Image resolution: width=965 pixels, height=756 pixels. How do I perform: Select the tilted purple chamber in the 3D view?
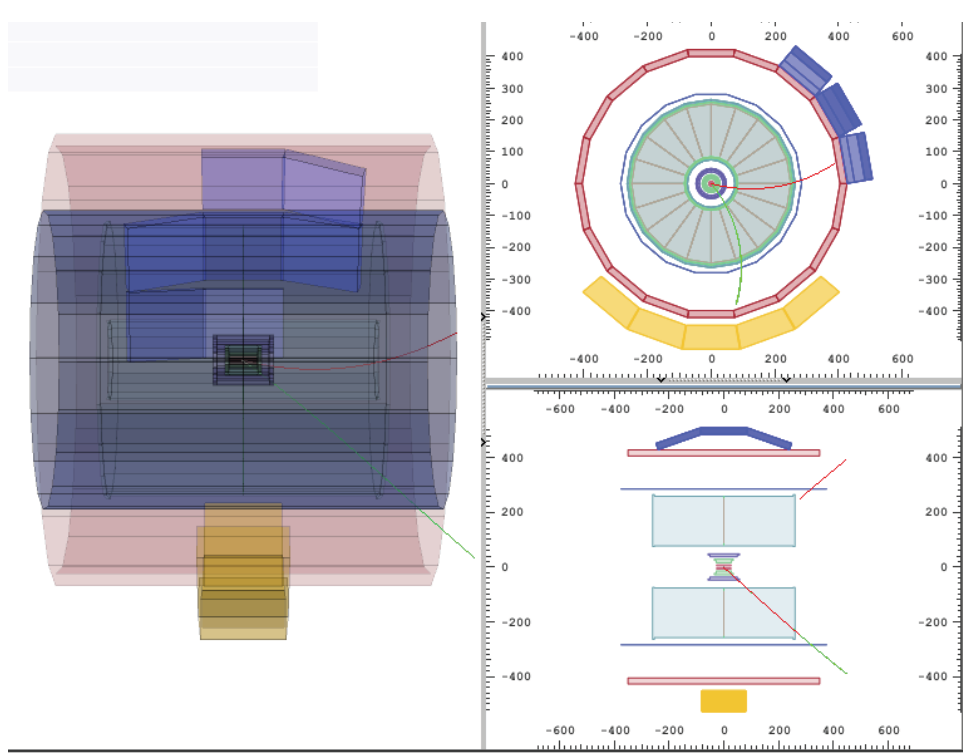[324, 190]
